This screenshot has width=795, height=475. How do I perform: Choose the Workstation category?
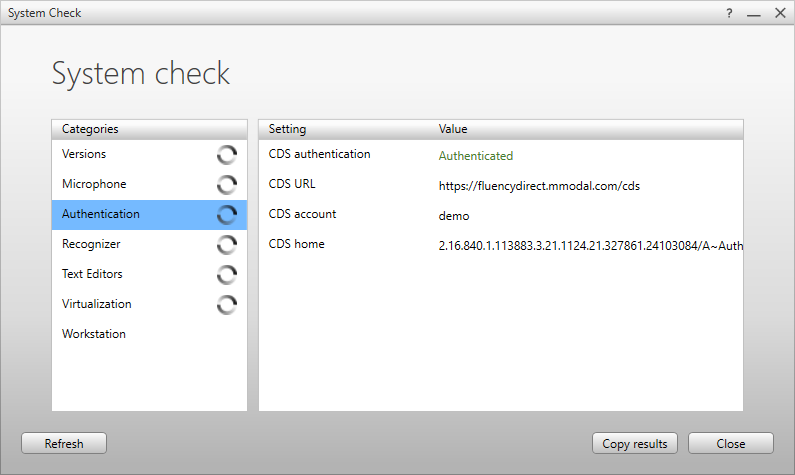point(94,334)
